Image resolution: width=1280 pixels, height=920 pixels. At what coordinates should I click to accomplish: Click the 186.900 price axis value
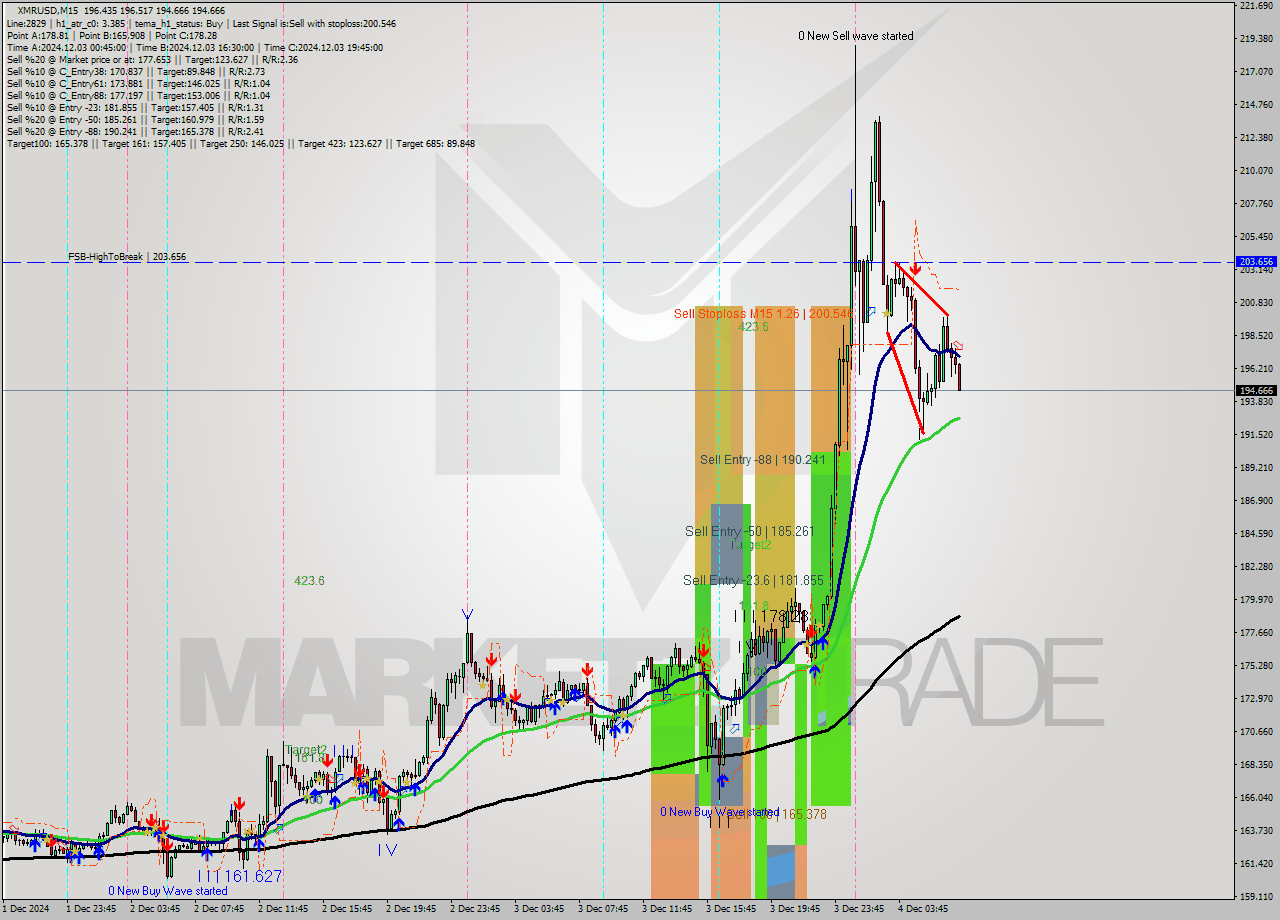1256,501
